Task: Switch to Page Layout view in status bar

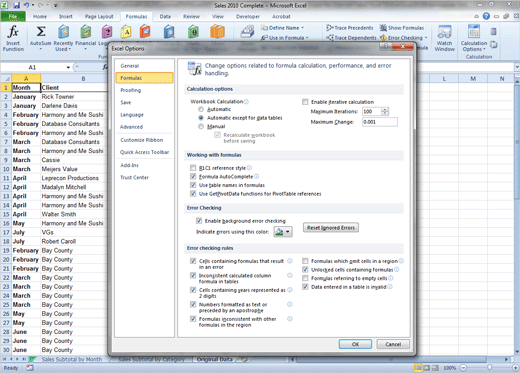Action: (x=426, y=368)
